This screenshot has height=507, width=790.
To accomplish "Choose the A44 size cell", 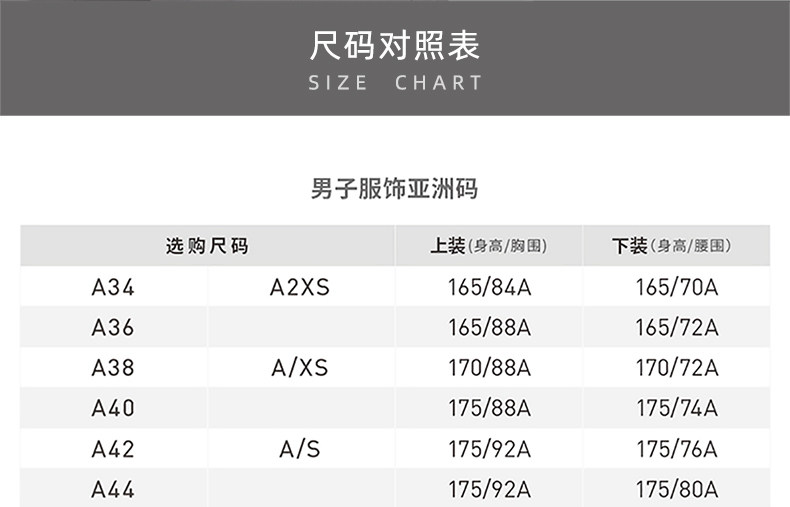I will [x=113, y=490].
